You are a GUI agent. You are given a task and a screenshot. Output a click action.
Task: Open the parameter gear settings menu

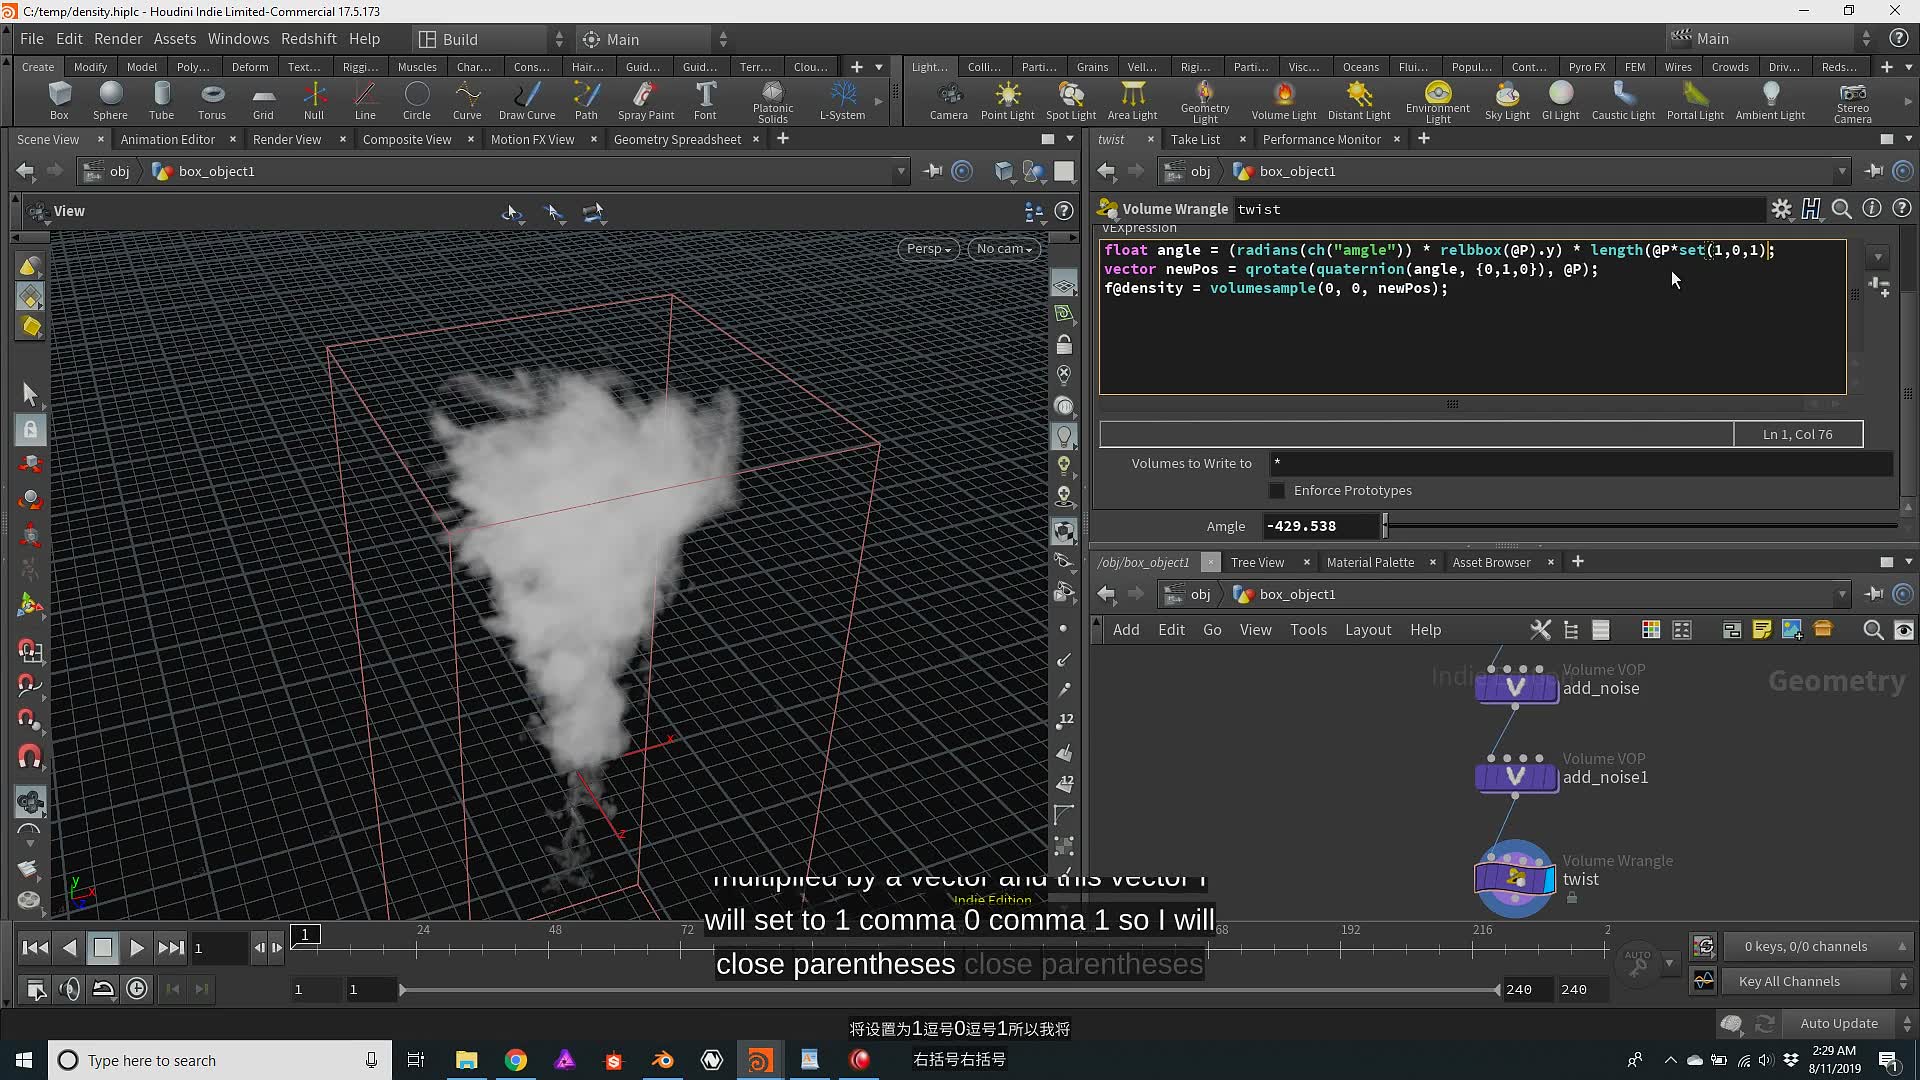[1781, 209]
